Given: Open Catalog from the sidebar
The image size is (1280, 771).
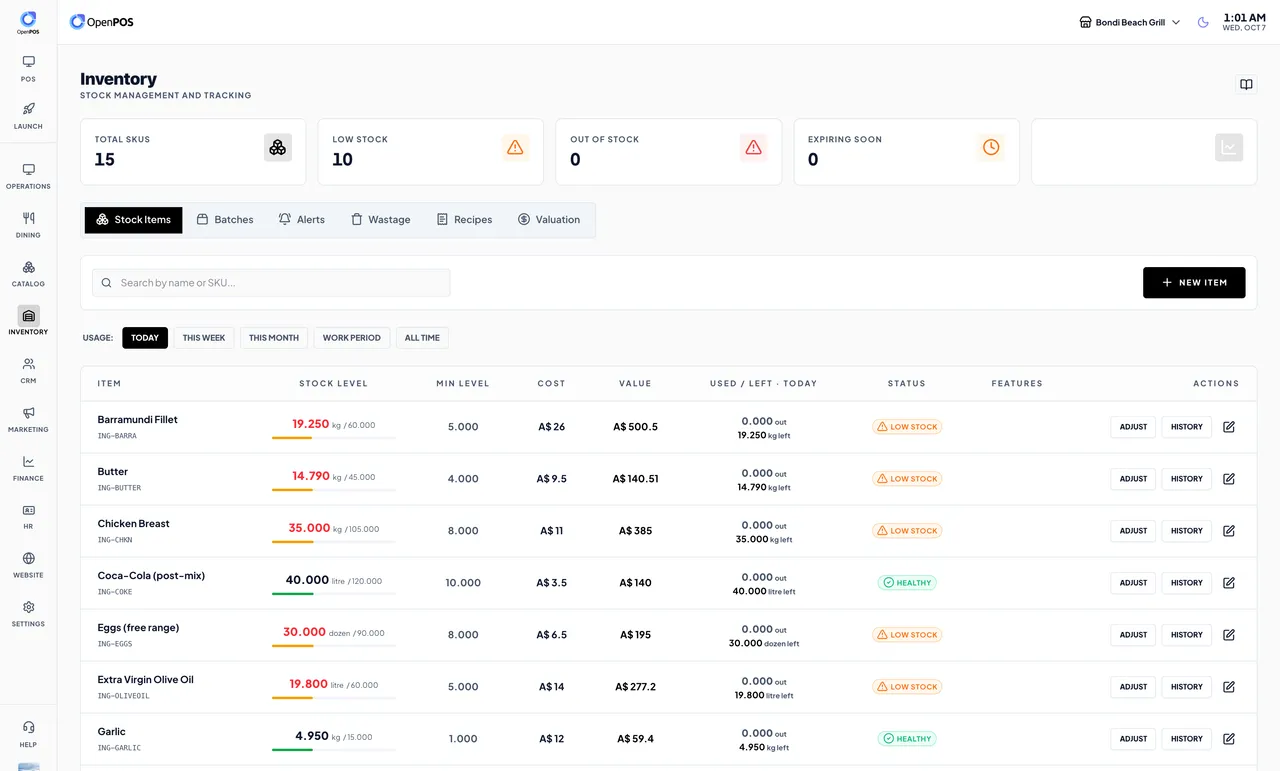Looking at the screenshot, I should coord(28,273).
